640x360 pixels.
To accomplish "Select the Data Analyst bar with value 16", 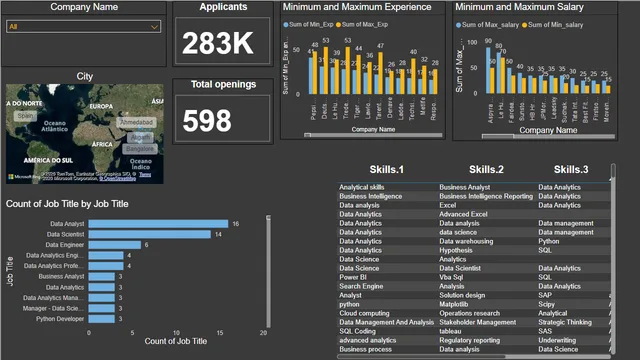I will (x=158, y=224).
